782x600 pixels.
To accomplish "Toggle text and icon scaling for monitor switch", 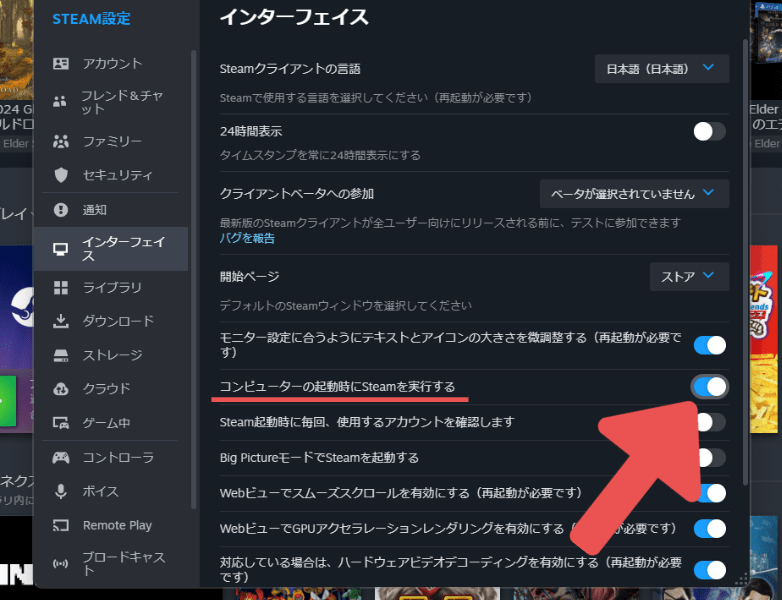I will [709, 345].
